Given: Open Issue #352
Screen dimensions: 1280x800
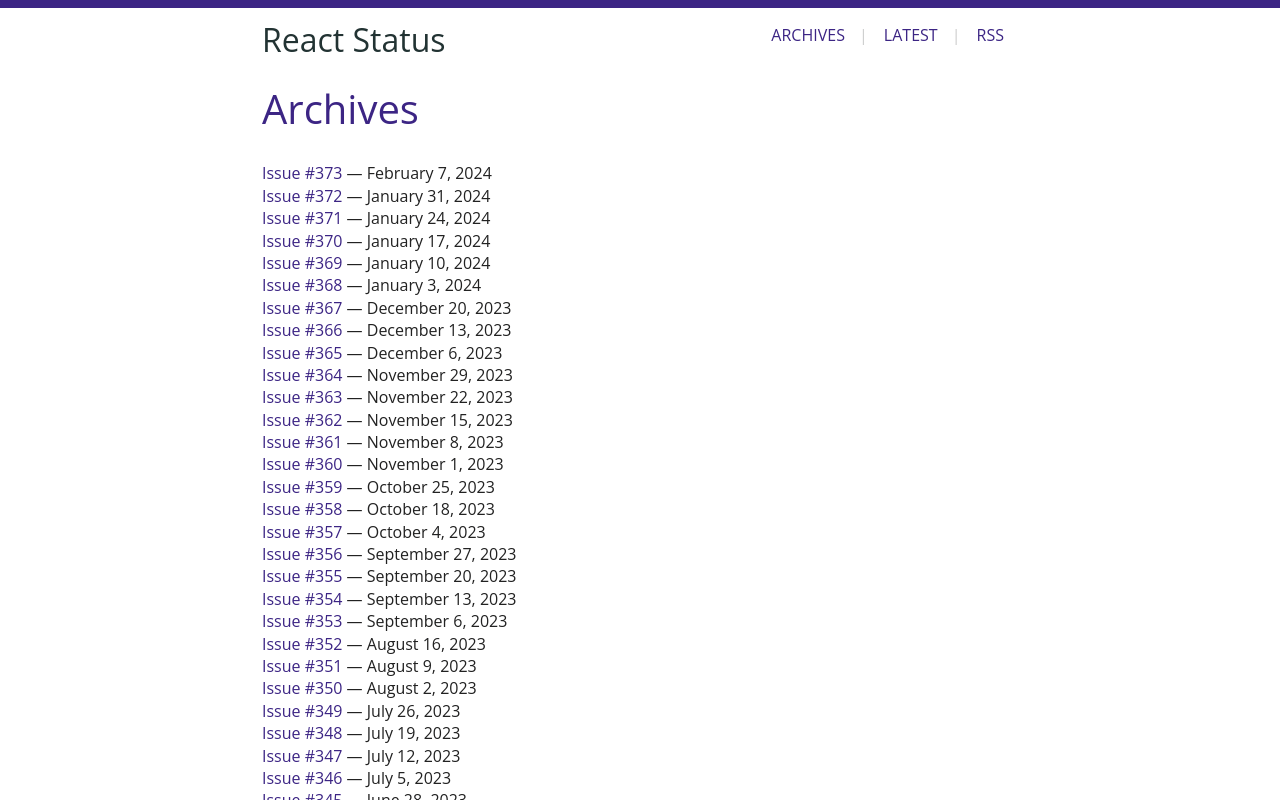Looking at the screenshot, I should (x=302, y=644).
